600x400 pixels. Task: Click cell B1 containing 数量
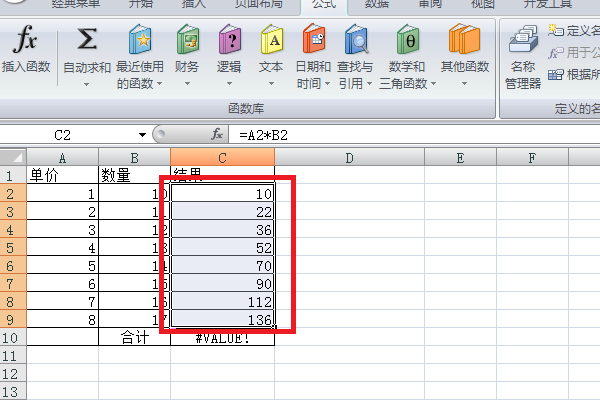(134, 175)
